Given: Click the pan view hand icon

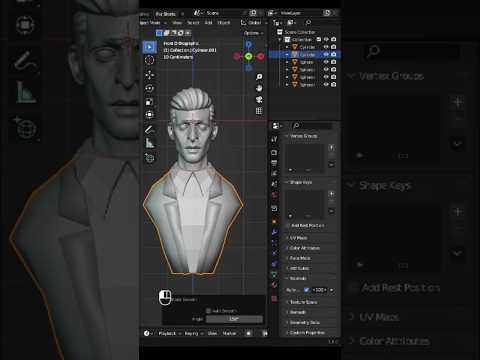Looking at the screenshot, I should coord(259,88).
